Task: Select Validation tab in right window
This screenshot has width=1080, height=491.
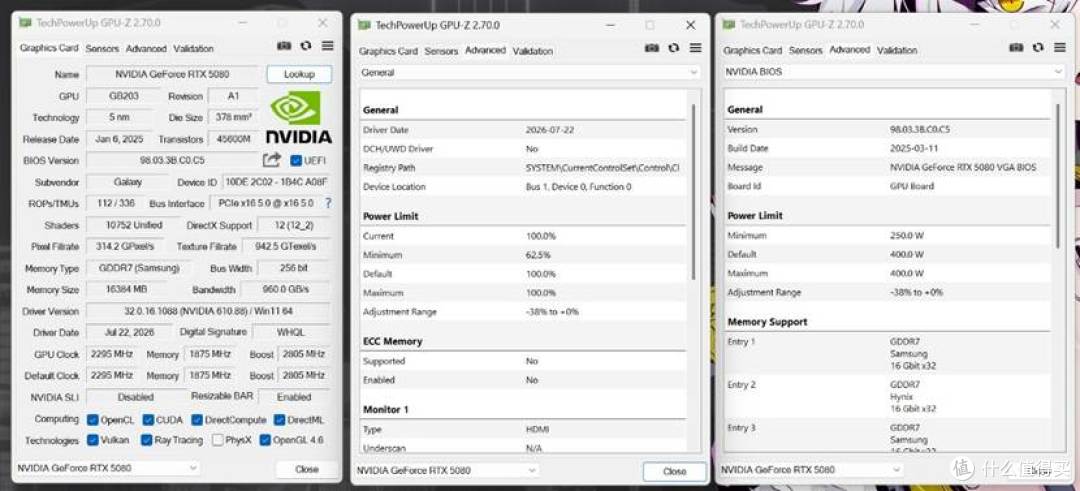Action: pyautogui.click(x=897, y=50)
